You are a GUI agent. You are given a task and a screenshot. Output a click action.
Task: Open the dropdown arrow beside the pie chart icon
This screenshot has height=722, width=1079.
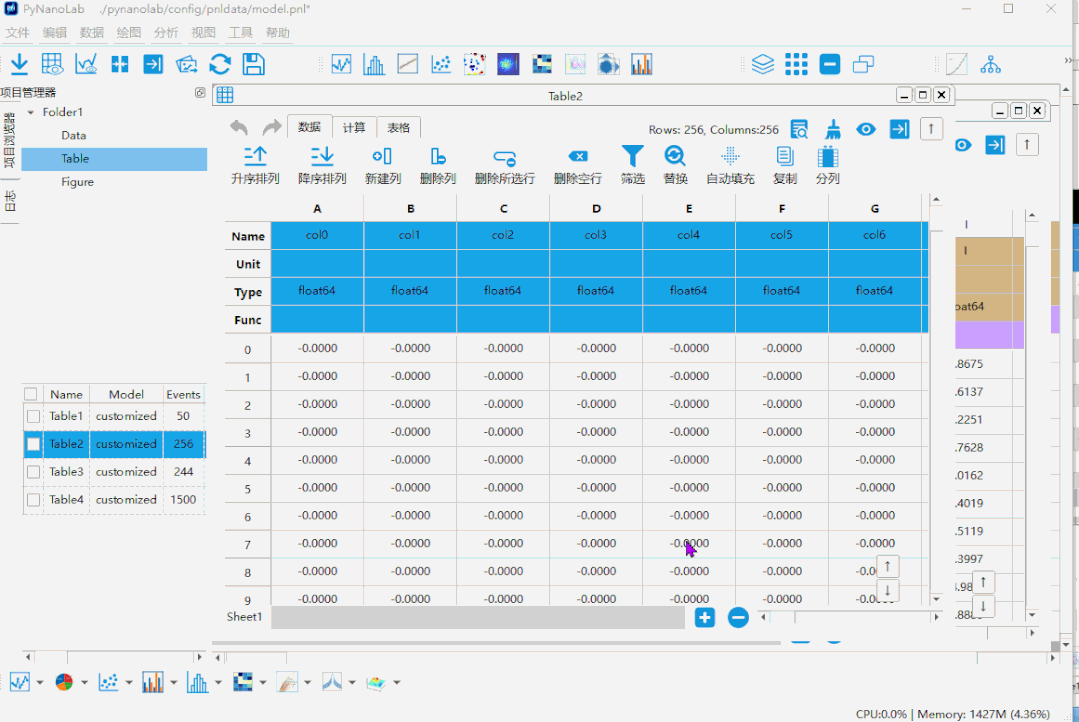coord(84,682)
